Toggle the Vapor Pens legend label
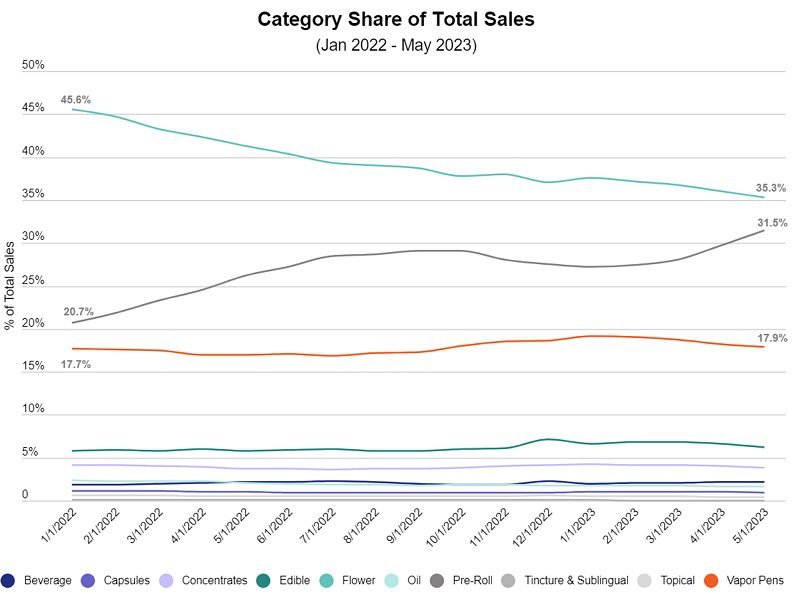Image resolution: width=800 pixels, height=594 pixels. pyautogui.click(x=756, y=580)
